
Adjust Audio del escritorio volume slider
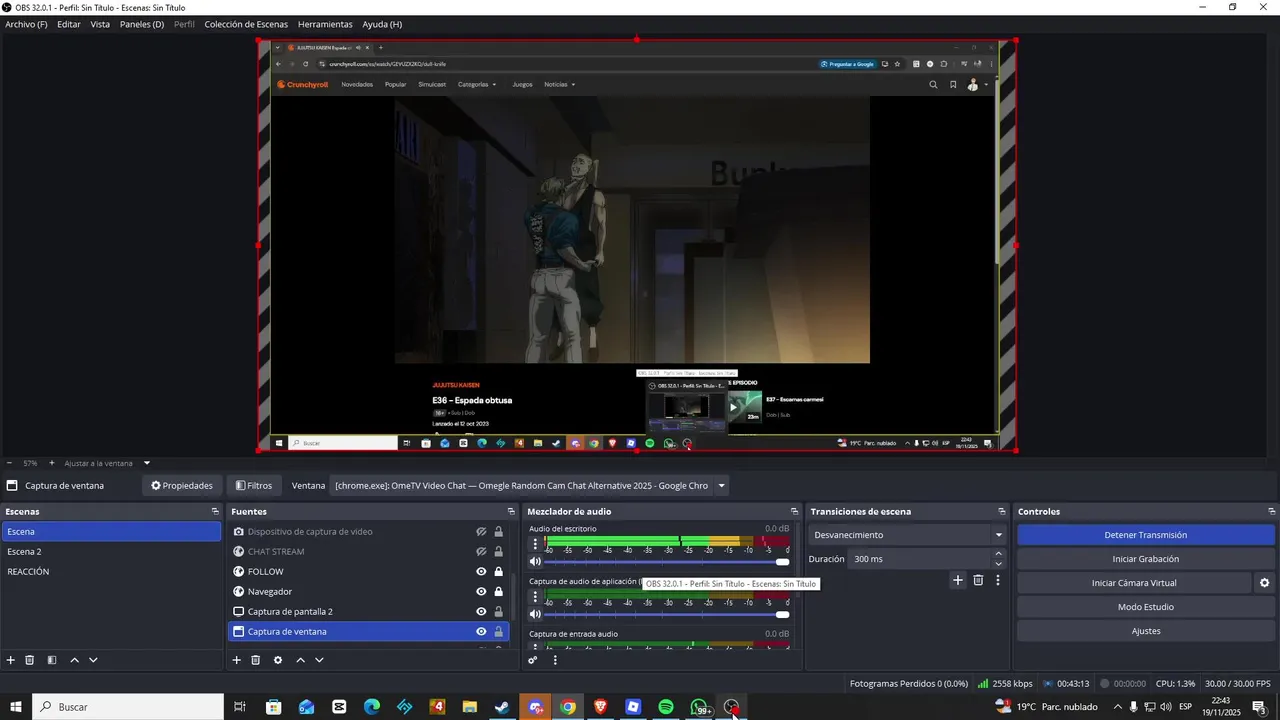668,562
